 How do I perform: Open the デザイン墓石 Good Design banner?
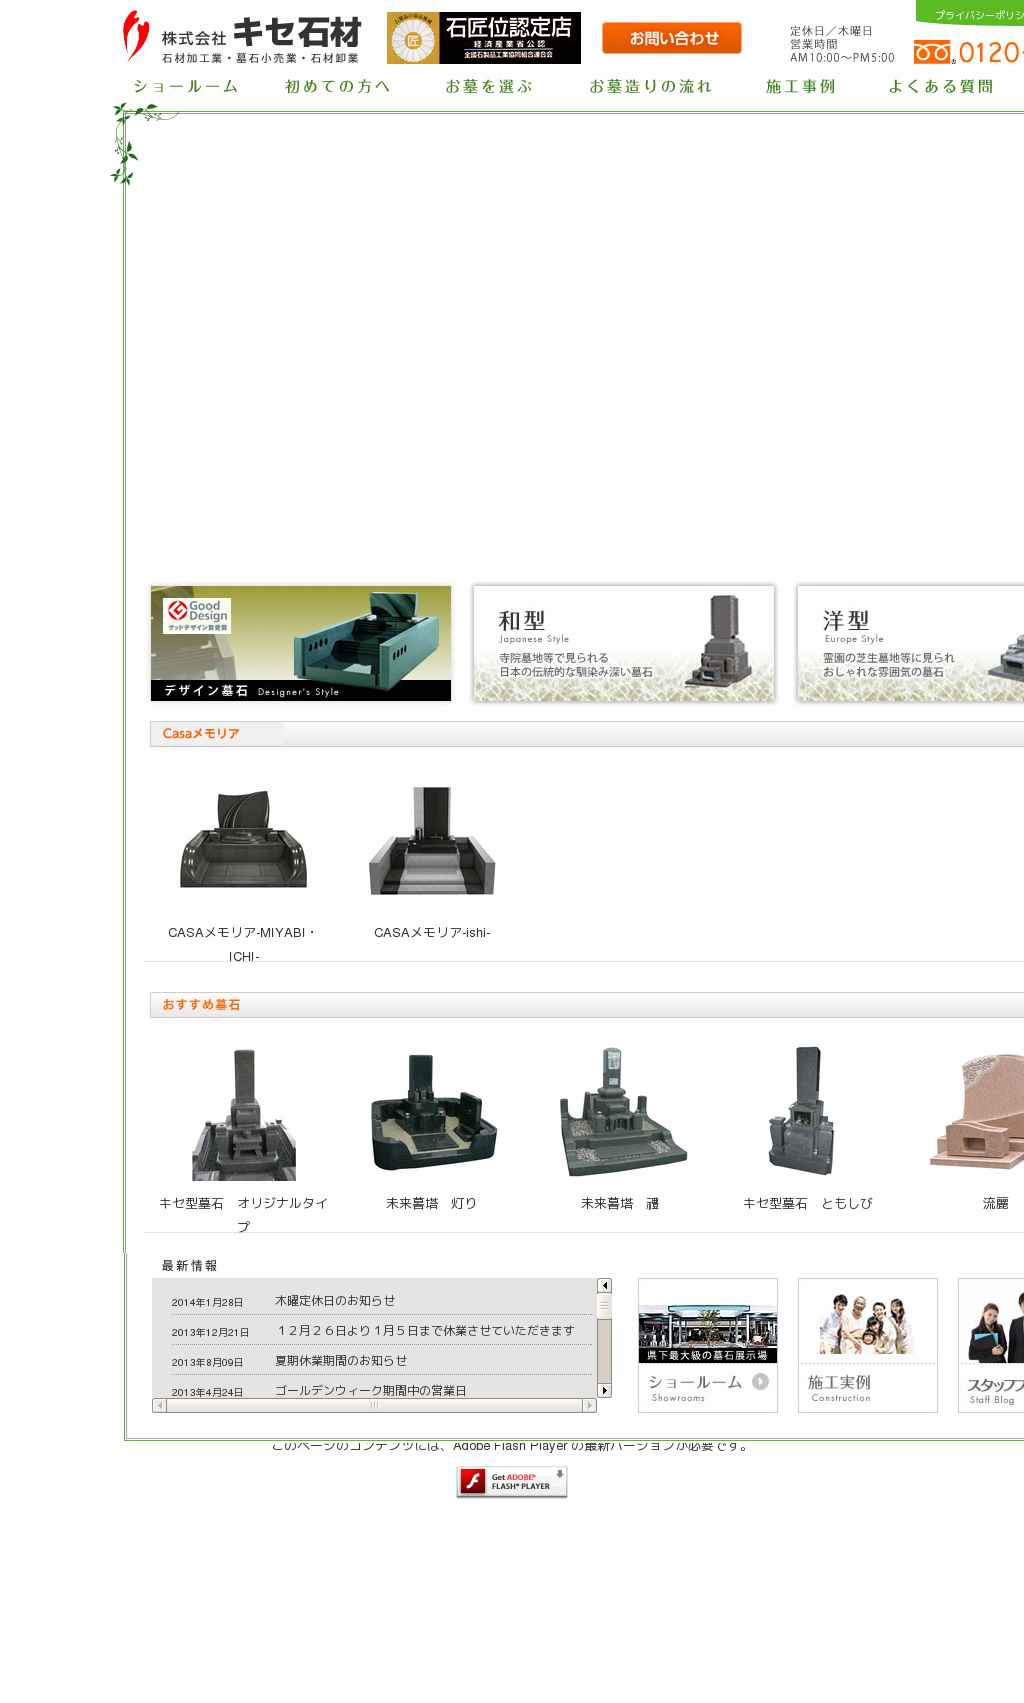point(301,643)
